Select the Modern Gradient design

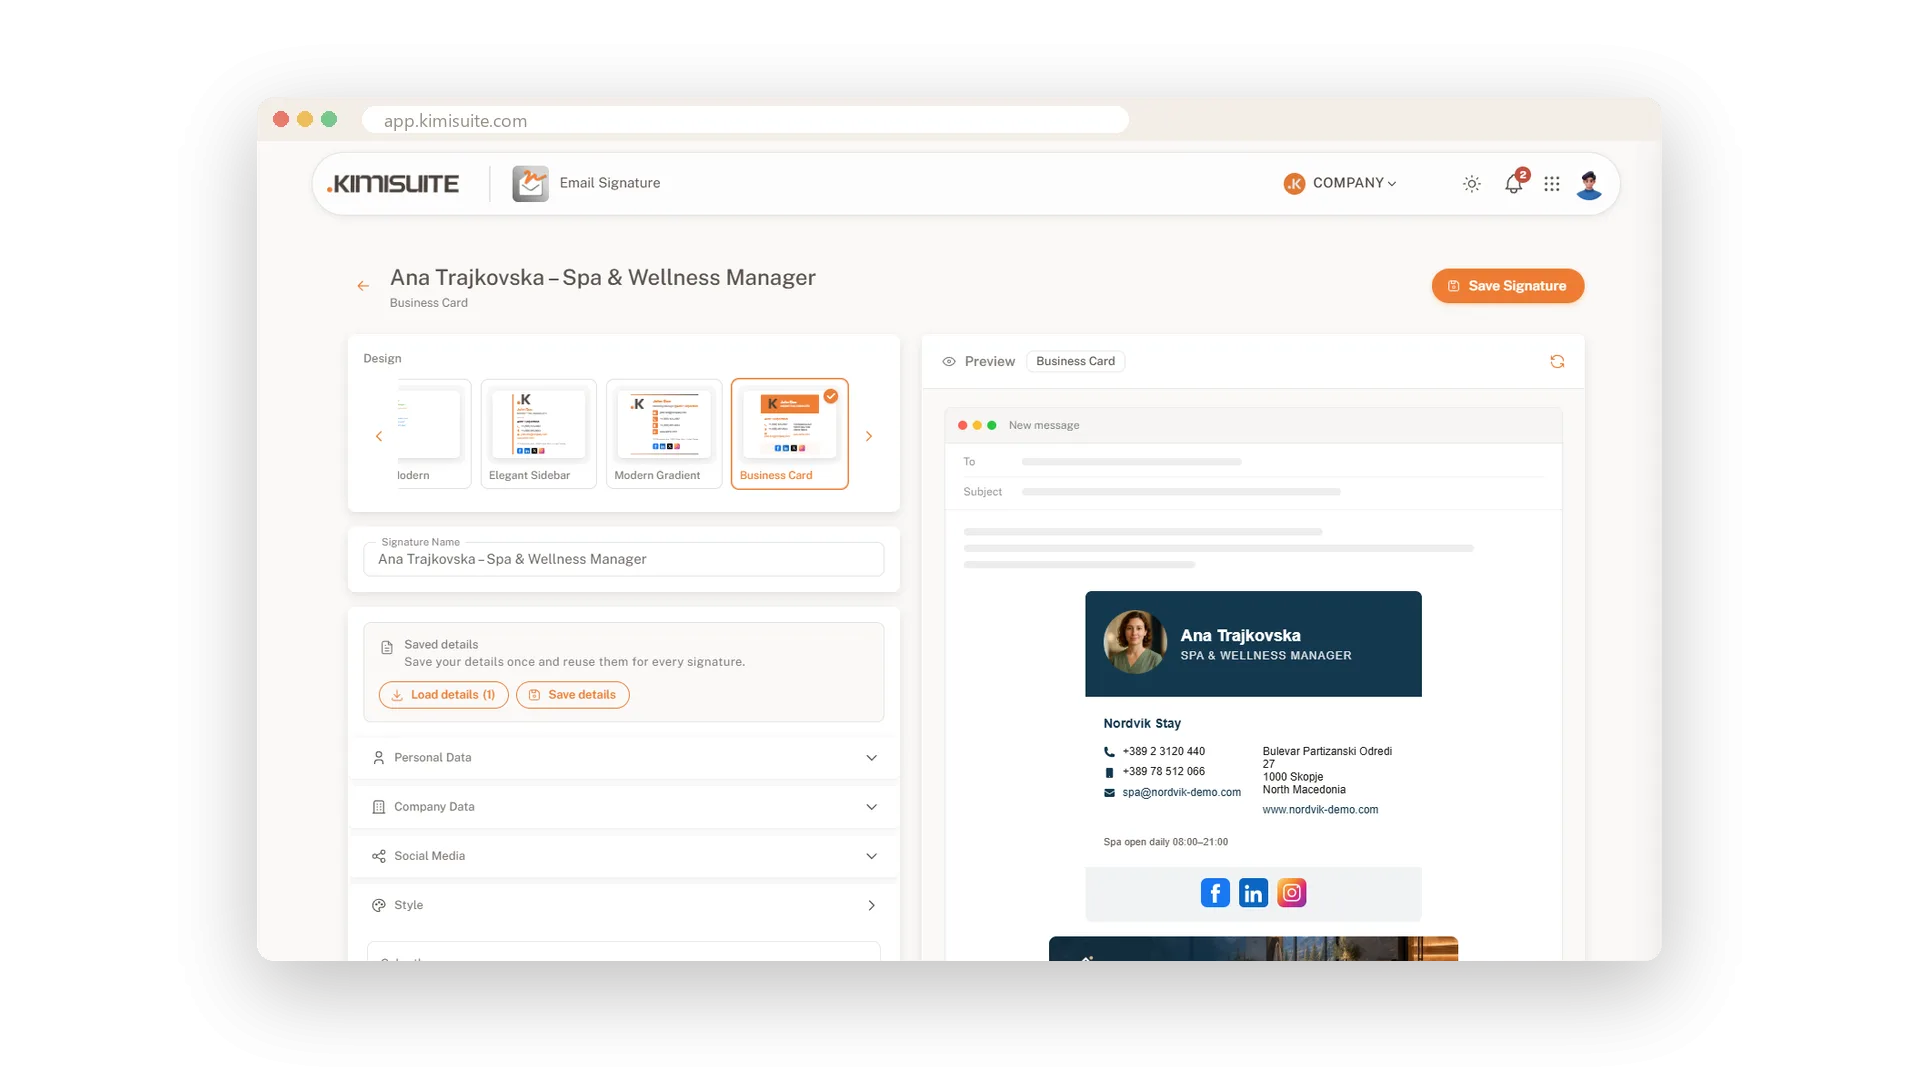point(664,434)
